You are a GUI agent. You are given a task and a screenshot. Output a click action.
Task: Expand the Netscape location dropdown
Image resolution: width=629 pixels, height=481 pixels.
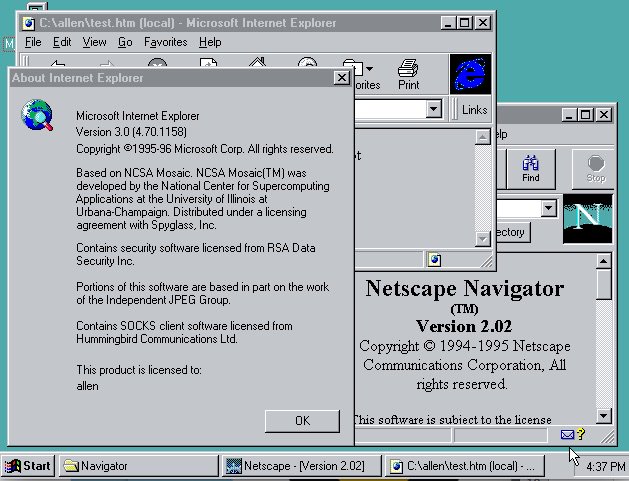548,209
